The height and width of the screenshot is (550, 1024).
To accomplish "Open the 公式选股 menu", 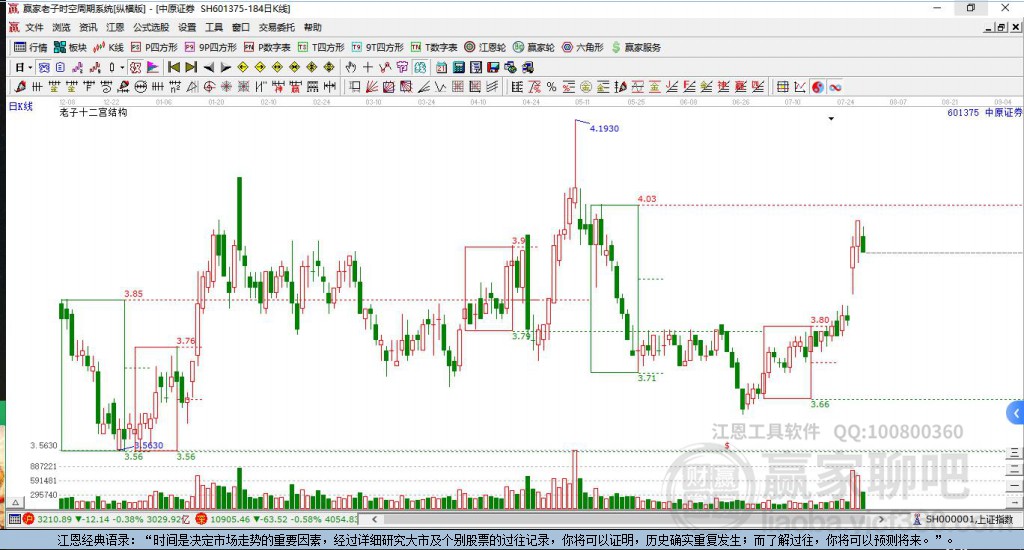I will pyautogui.click(x=151, y=27).
